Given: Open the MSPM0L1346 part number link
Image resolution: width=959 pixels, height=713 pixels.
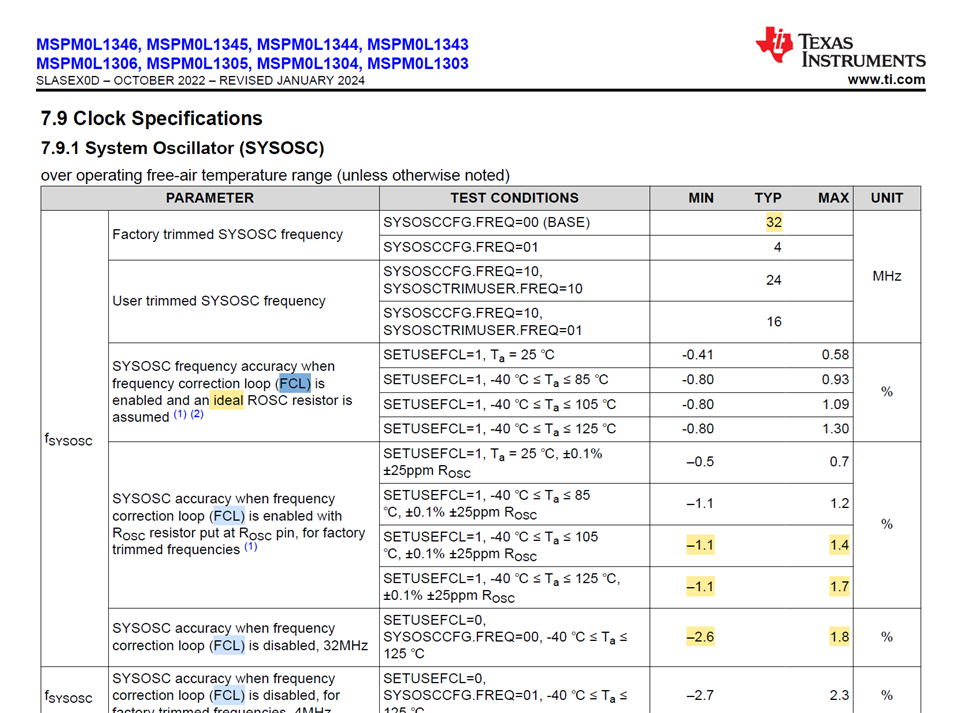Looking at the screenshot, I should tap(87, 45).
